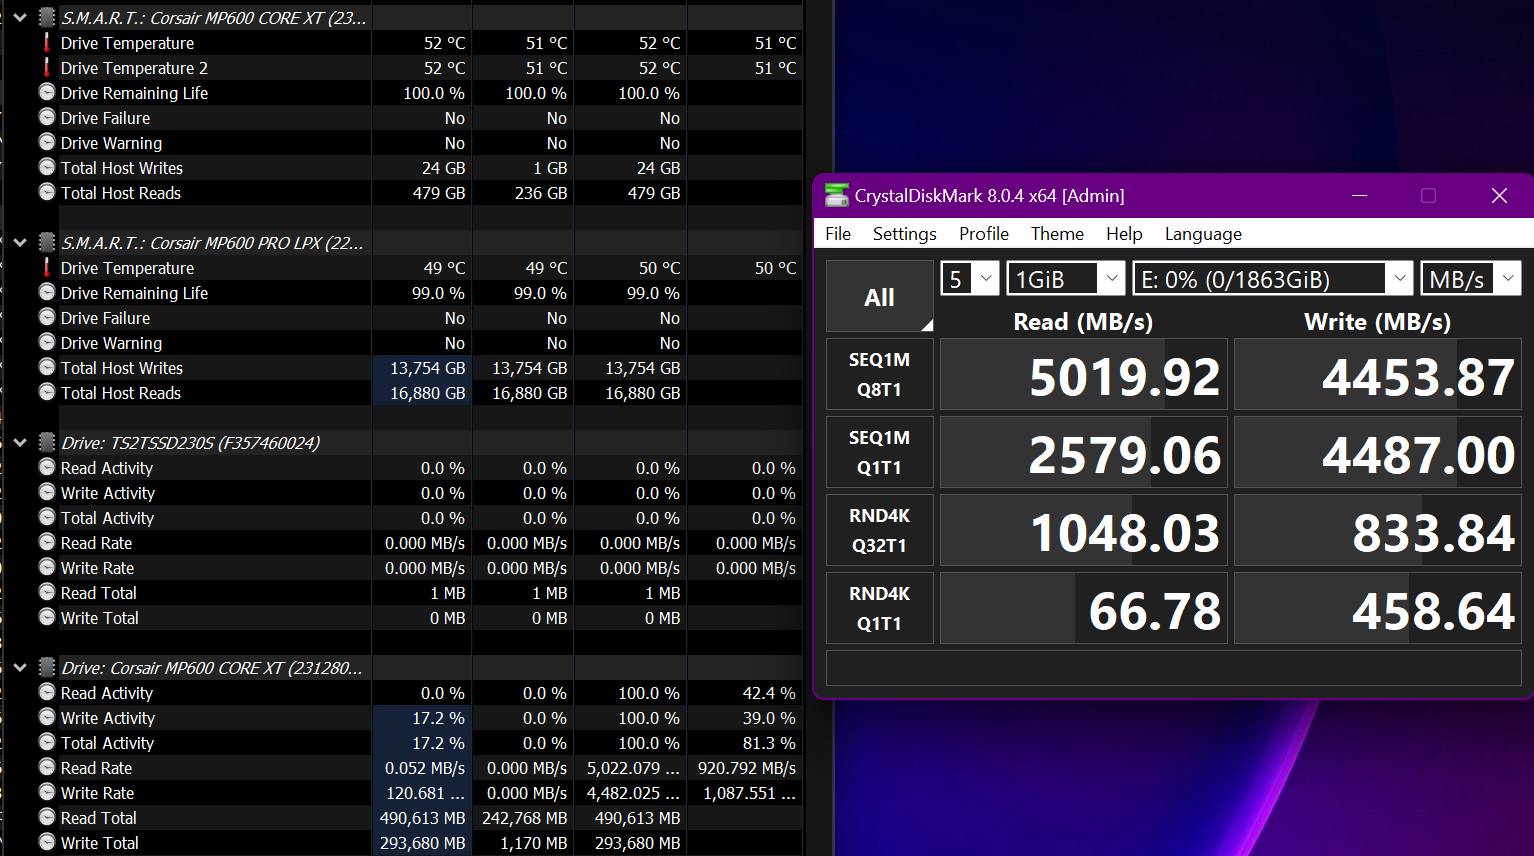Click chip icon of S.M.A.R.T. MP600 PRO LPX group

(46, 242)
